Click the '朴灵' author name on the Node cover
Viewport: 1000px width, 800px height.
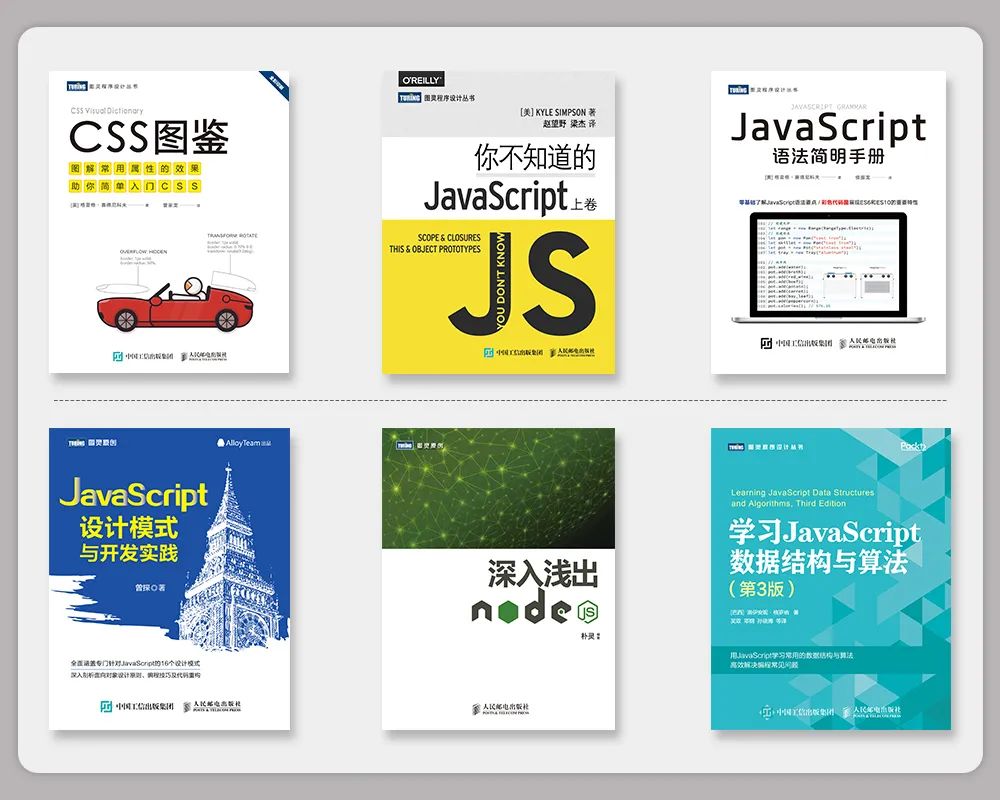point(587,636)
